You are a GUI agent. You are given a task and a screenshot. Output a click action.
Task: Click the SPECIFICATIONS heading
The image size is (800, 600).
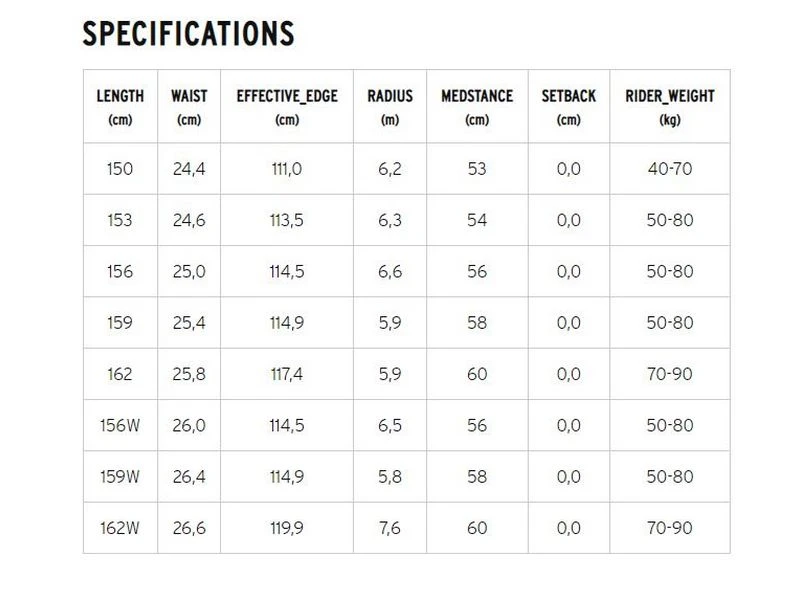[x=188, y=34]
